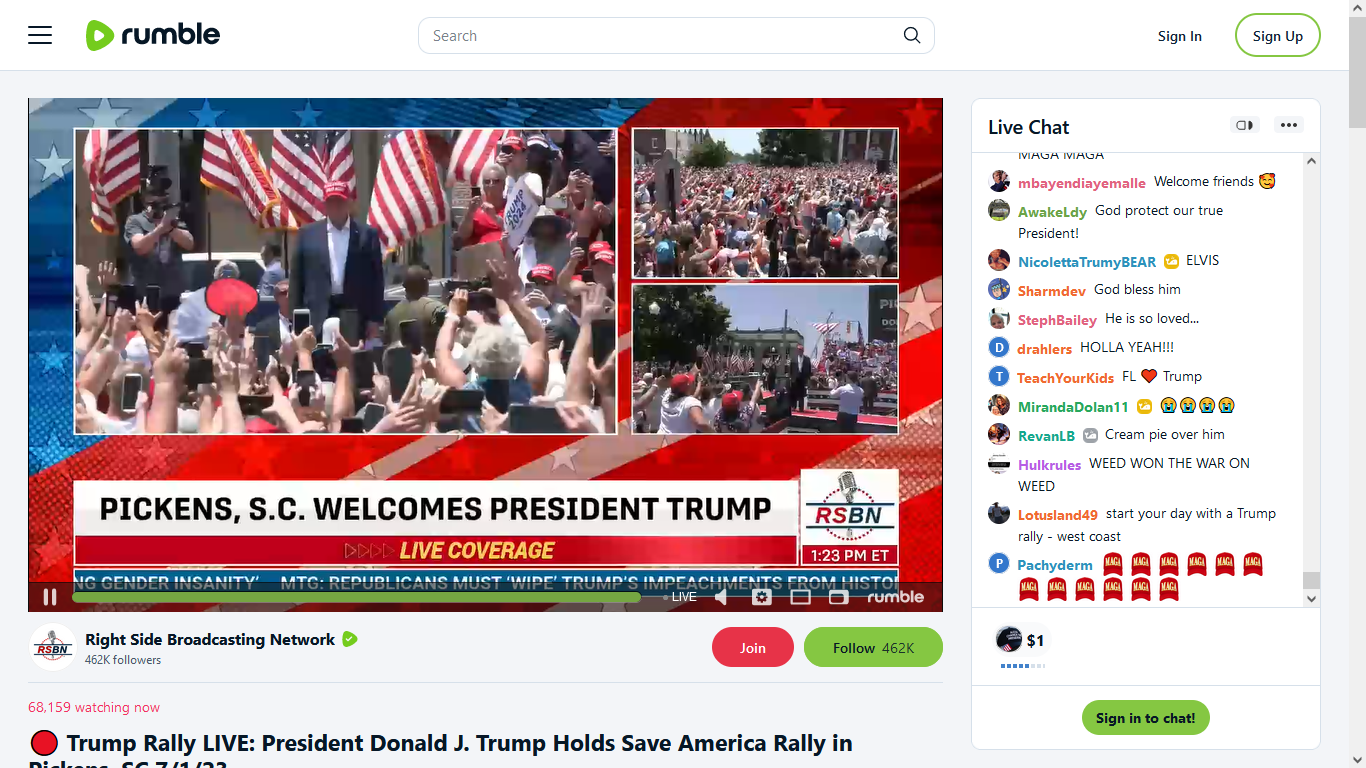
Task: Open the $1 rant badge in chat
Action: pyautogui.click(x=1021, y=640)
